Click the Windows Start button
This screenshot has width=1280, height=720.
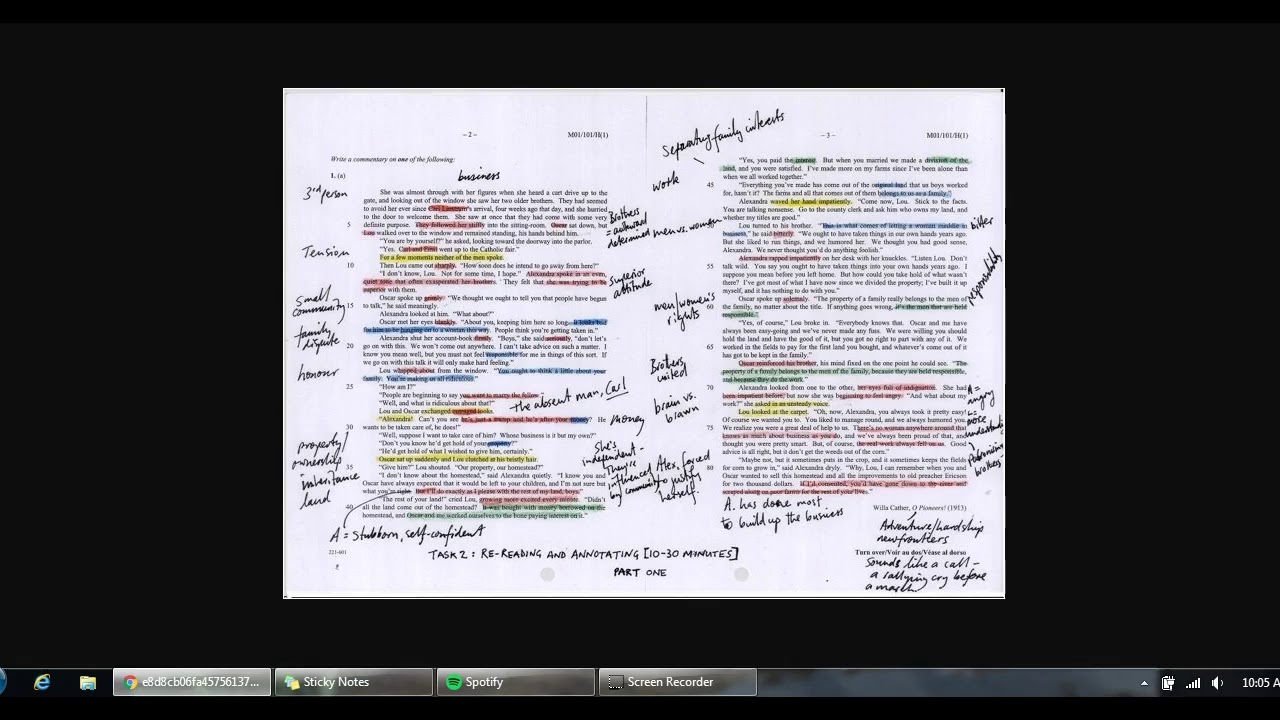click(3, 682)
